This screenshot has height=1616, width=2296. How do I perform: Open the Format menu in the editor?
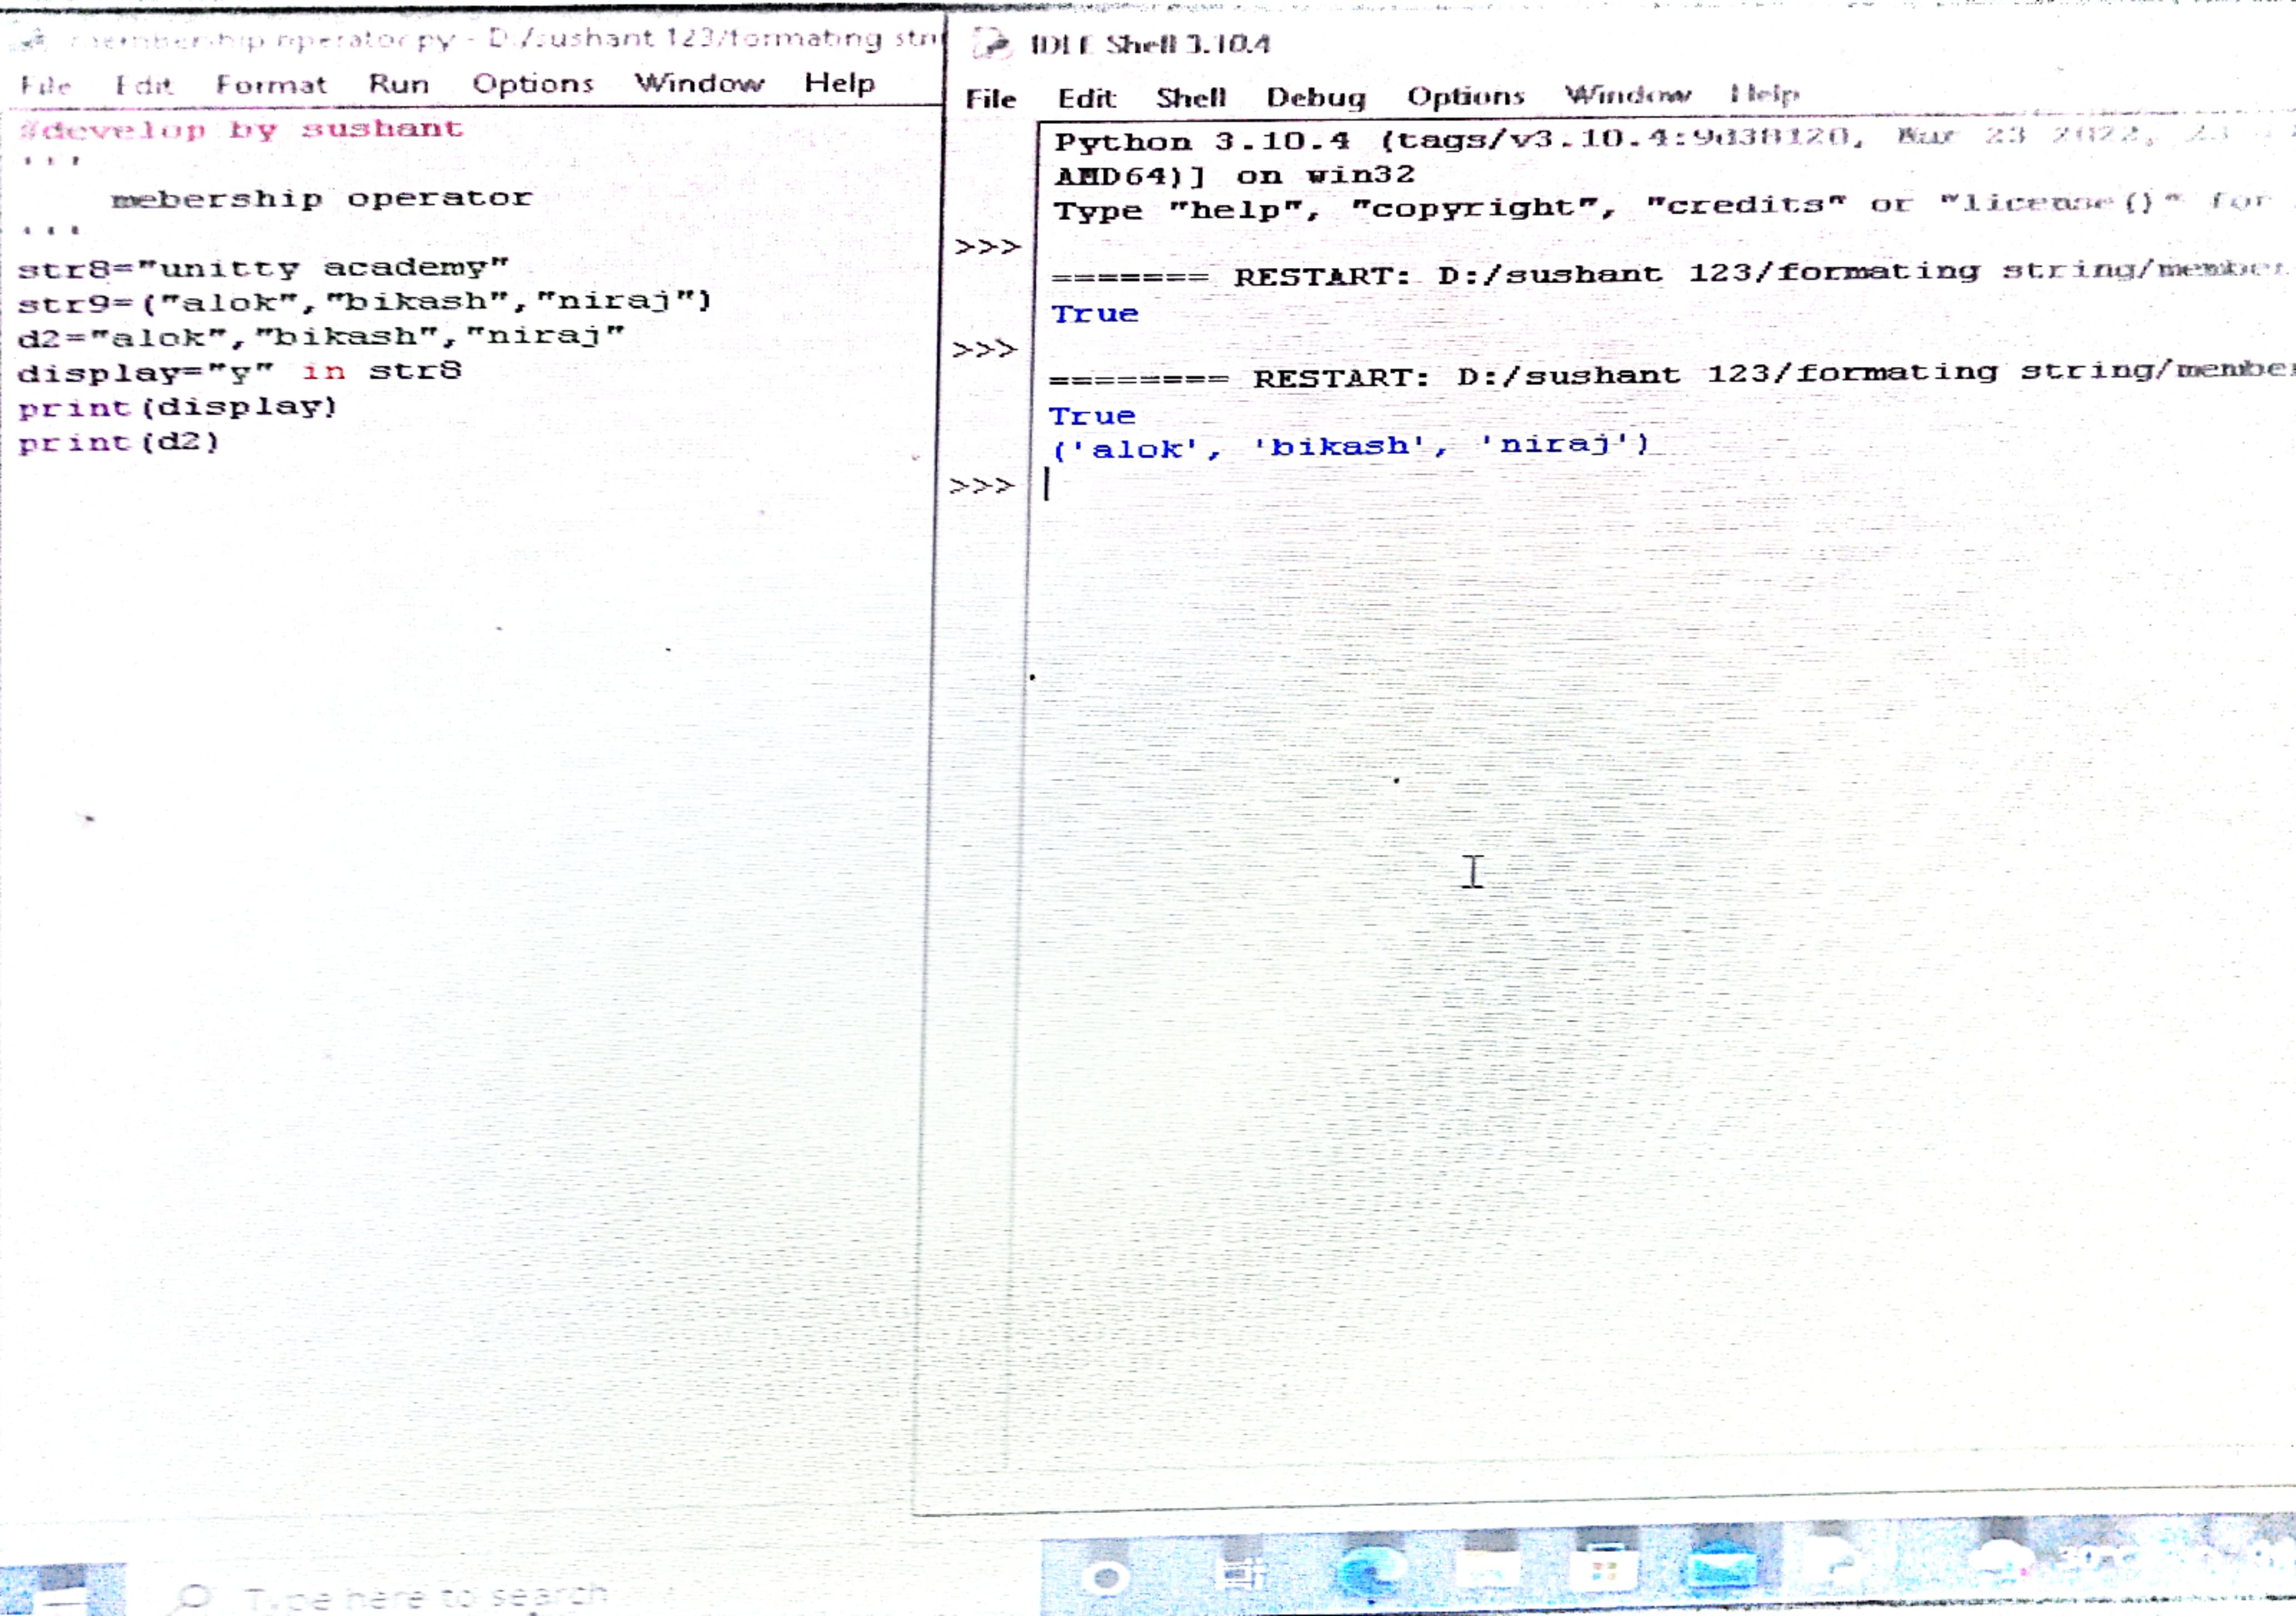coord(271,85)
